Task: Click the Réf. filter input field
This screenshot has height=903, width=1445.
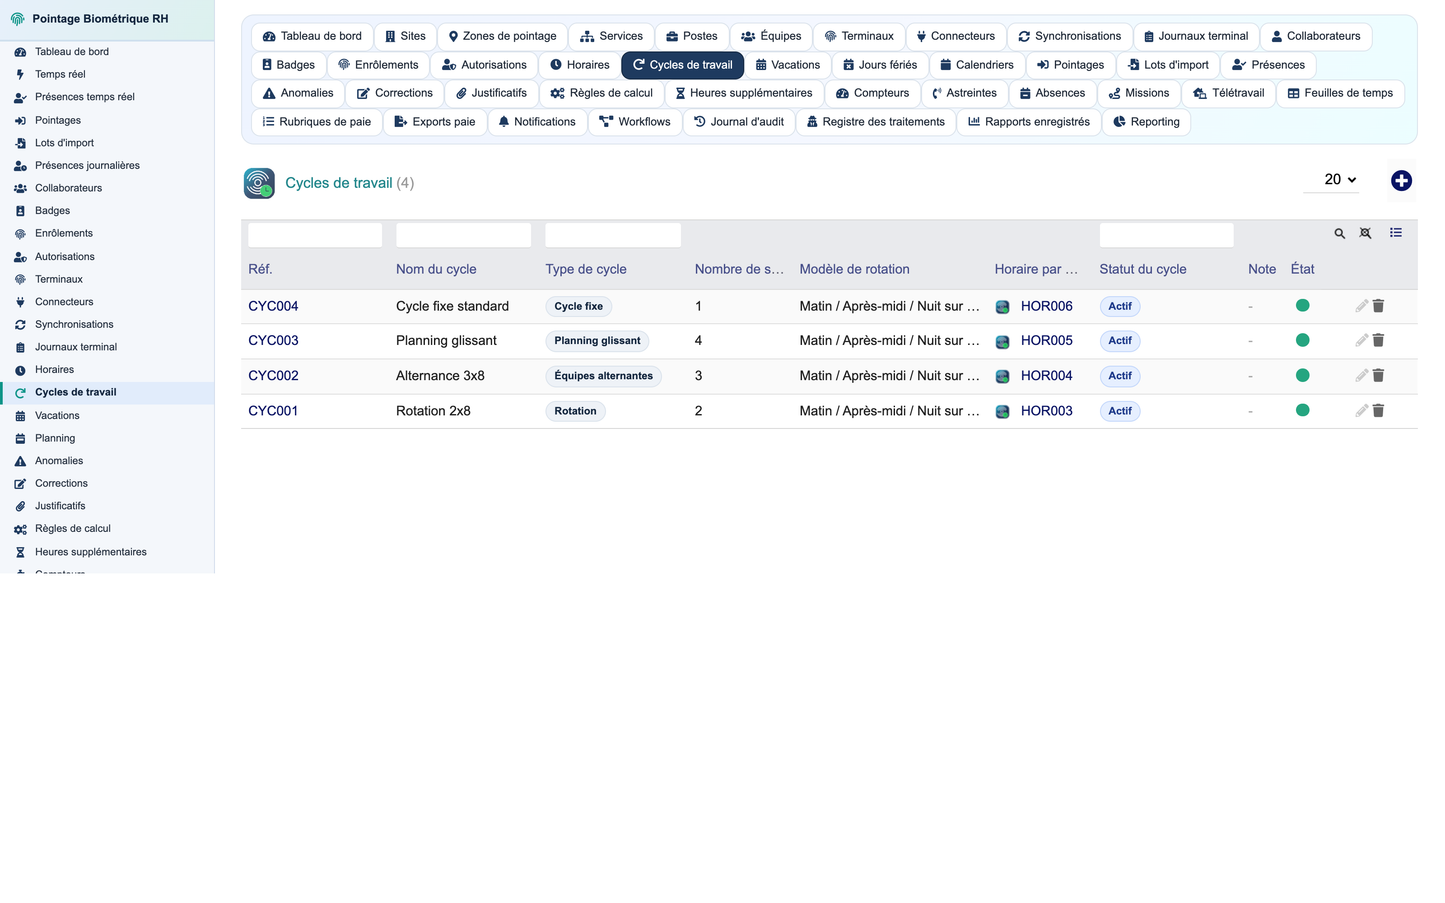Action: [315, 235]
